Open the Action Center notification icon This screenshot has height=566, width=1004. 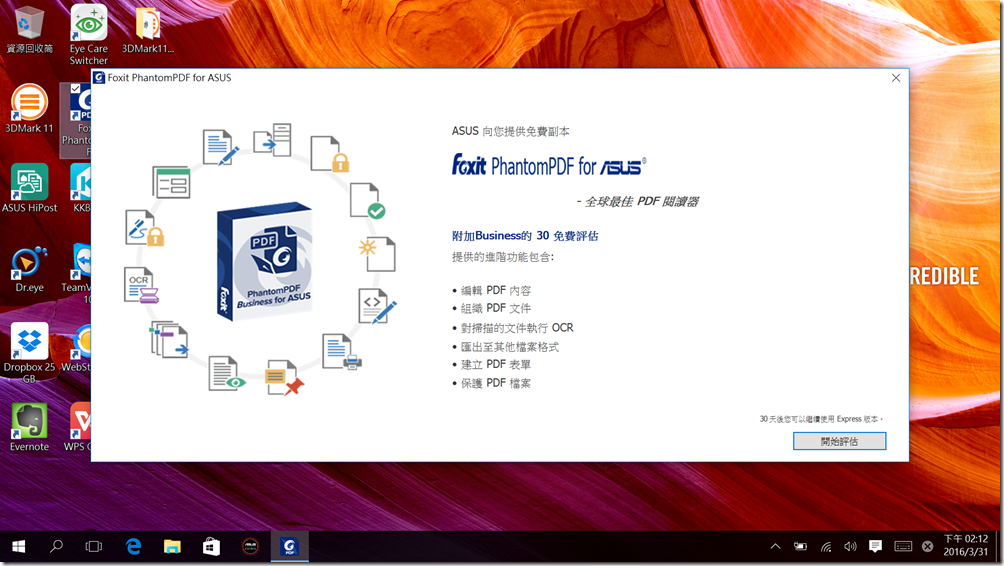click(875, 546)
